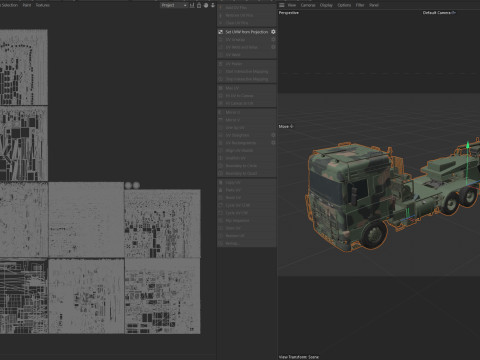Click the Default Camera link icon
480x360 pixels.
point(454,13)
